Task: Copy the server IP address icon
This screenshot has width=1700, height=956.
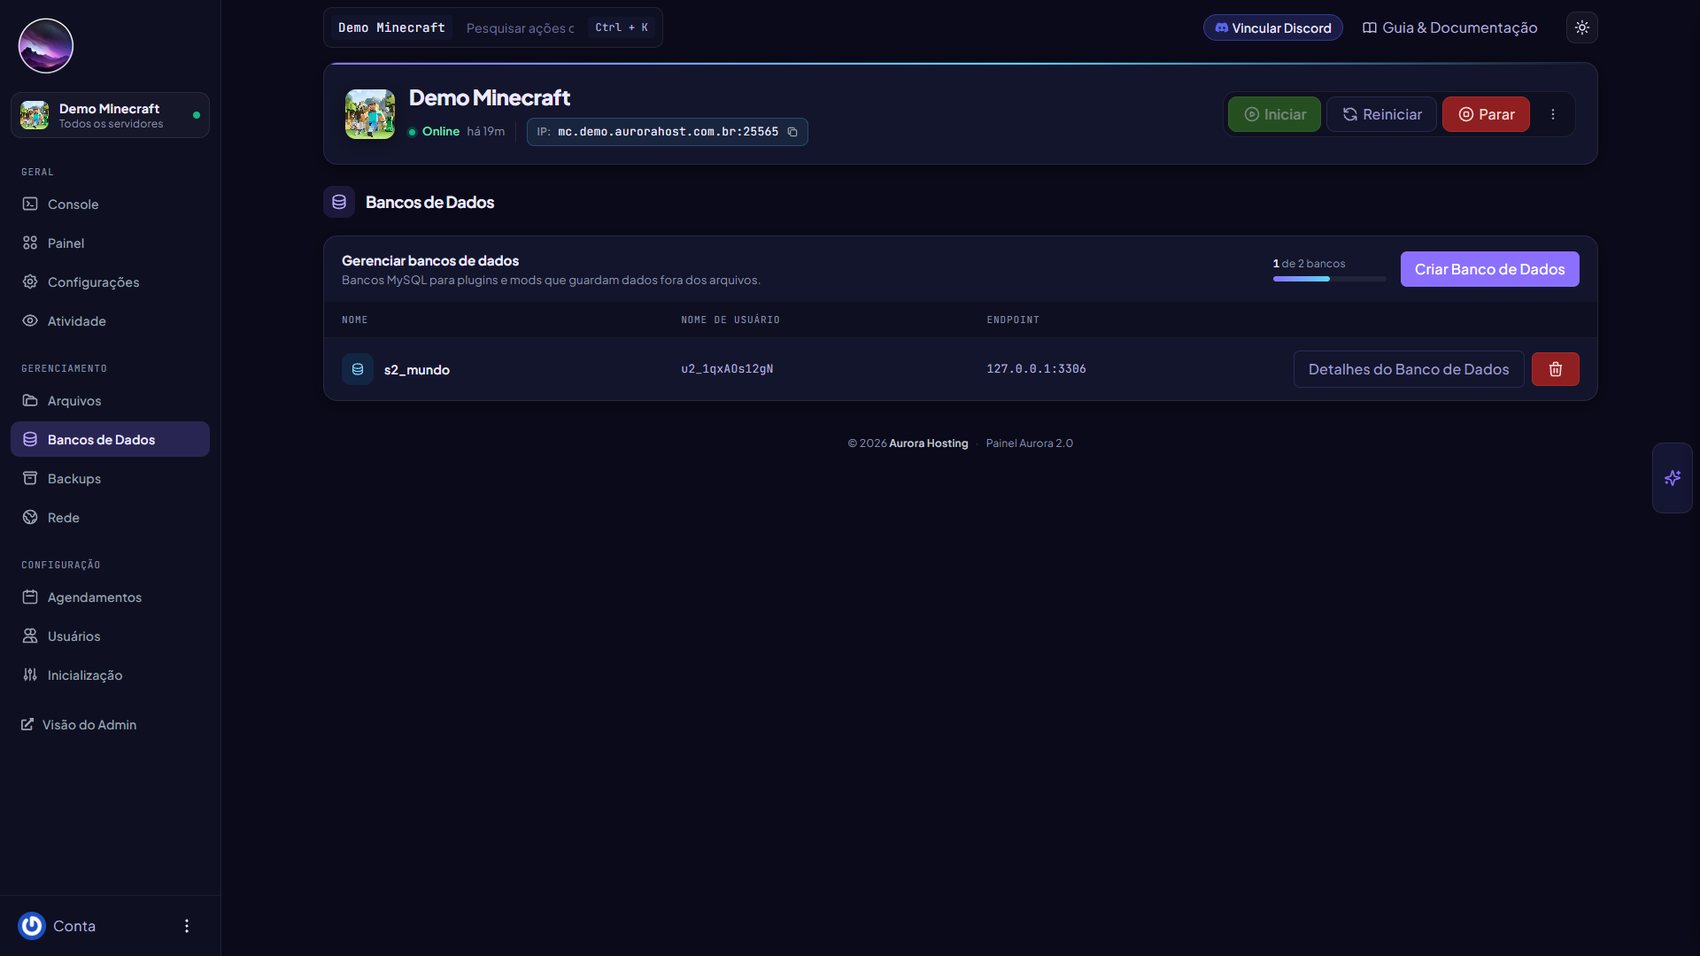Action: click(792, 132)
